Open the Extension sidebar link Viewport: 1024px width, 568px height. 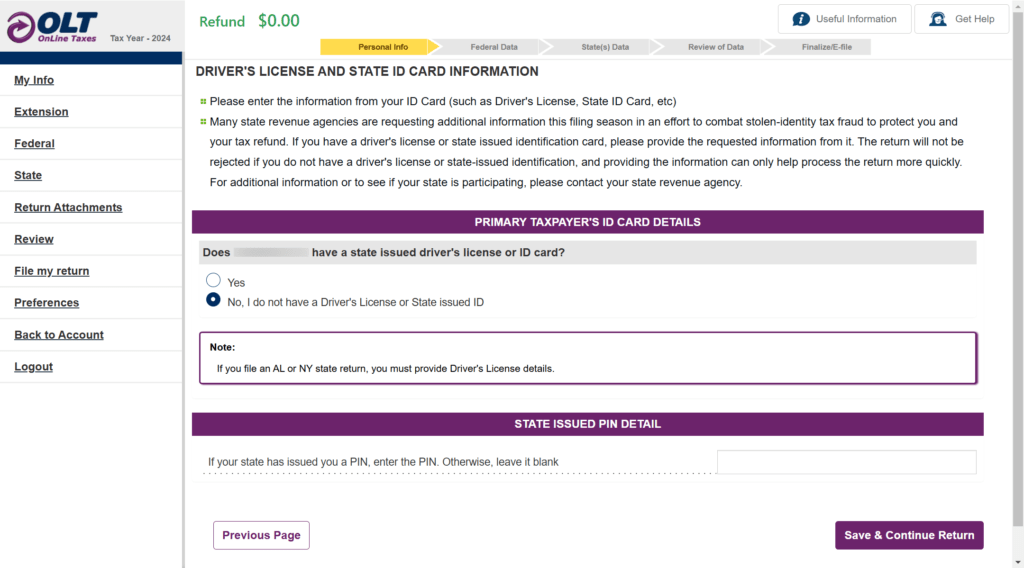[41, 112]
